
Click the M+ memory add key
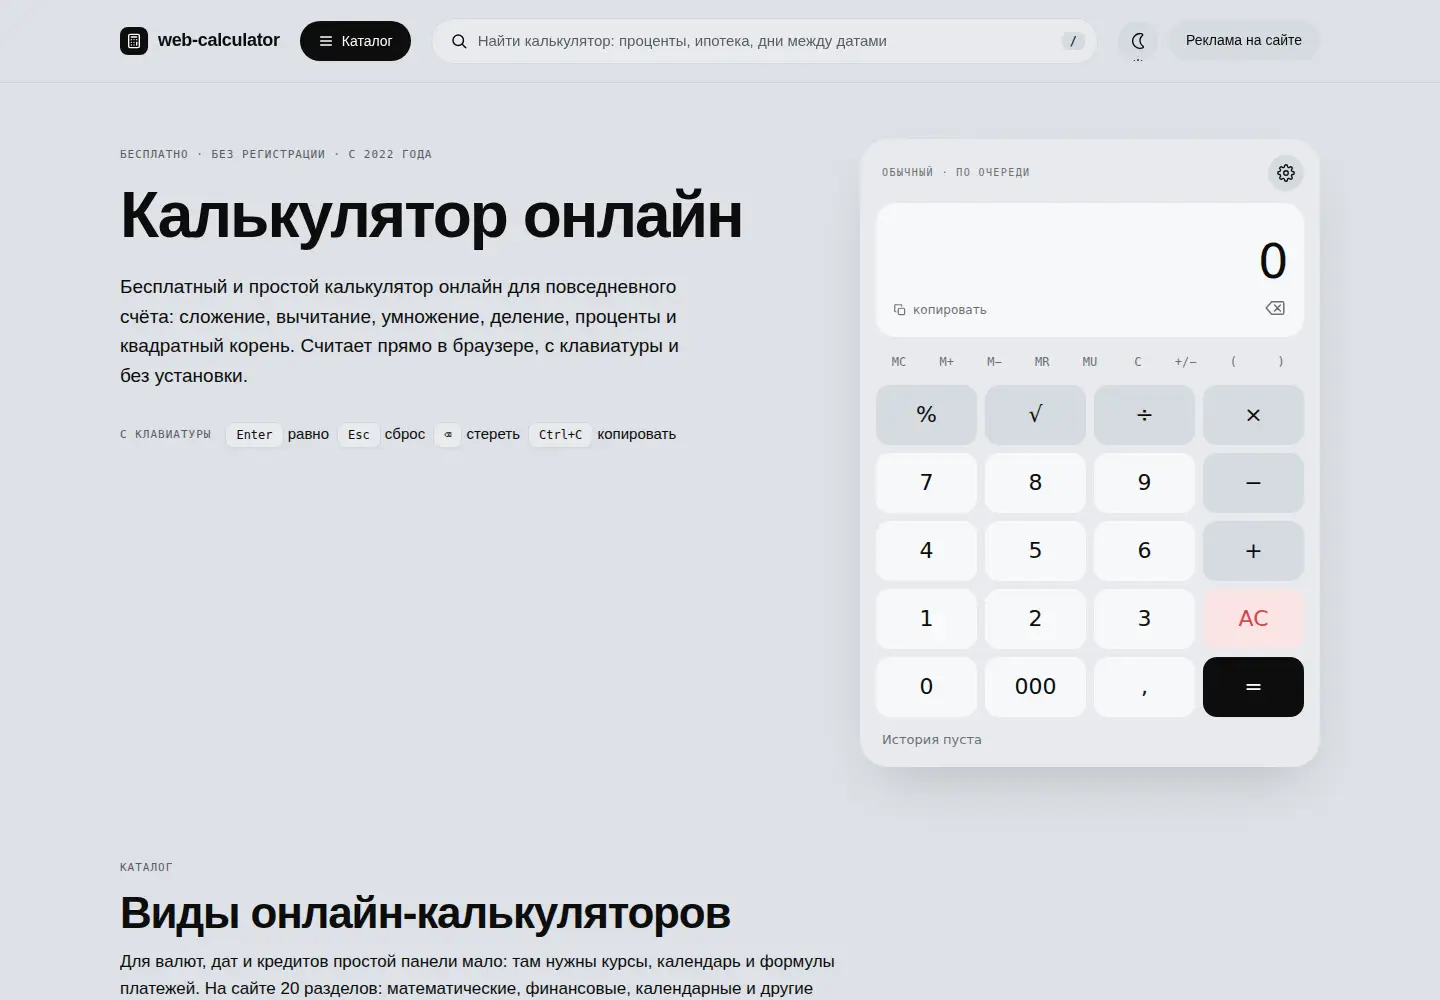946,362
